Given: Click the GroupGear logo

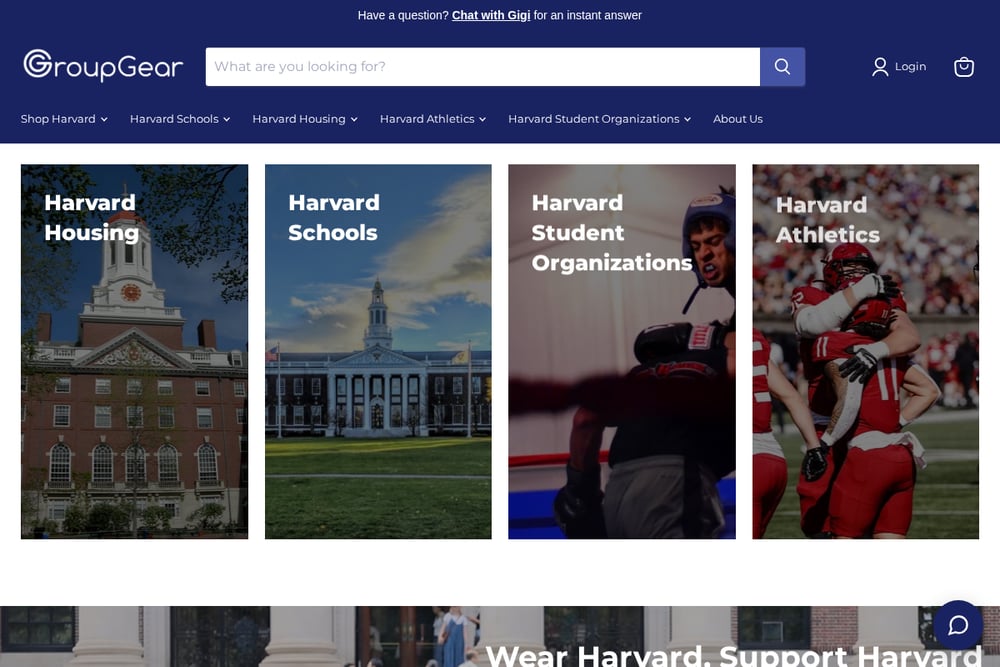Looking at the screenshot, I should click(x=103, y=66).
